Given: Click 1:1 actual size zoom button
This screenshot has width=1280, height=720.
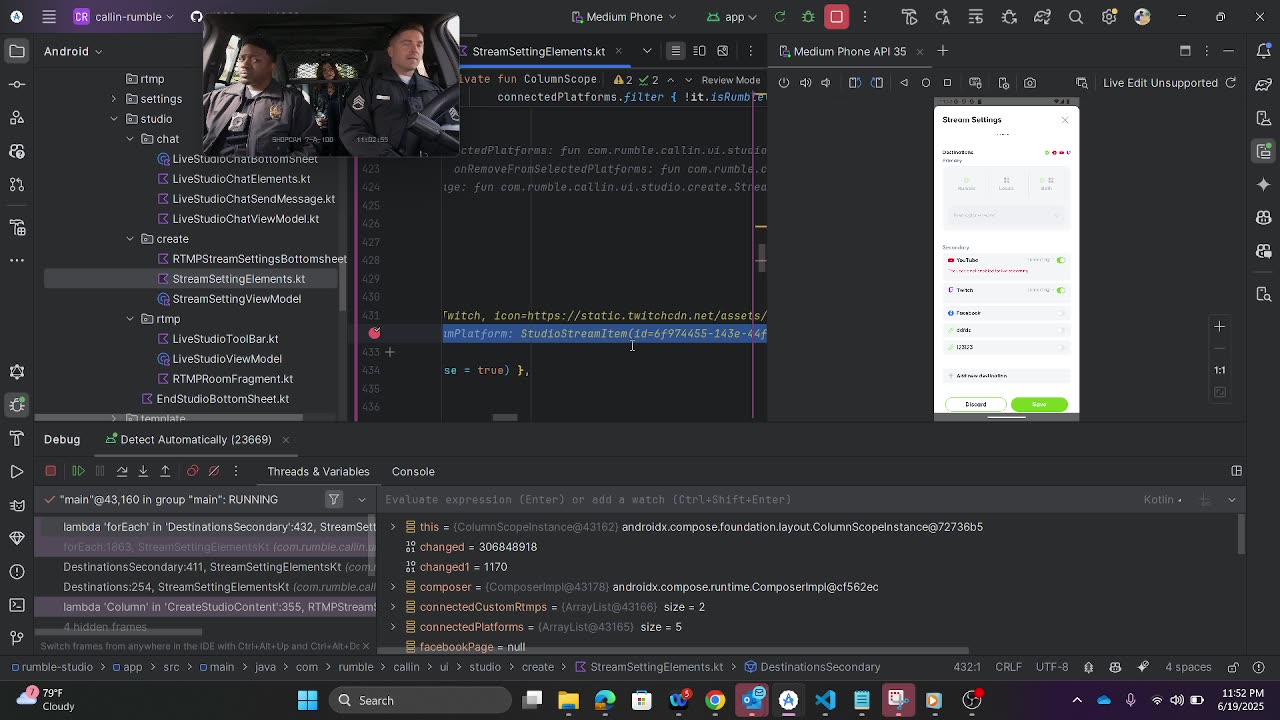Looking at the screenshot, I should coord(1220,370).
